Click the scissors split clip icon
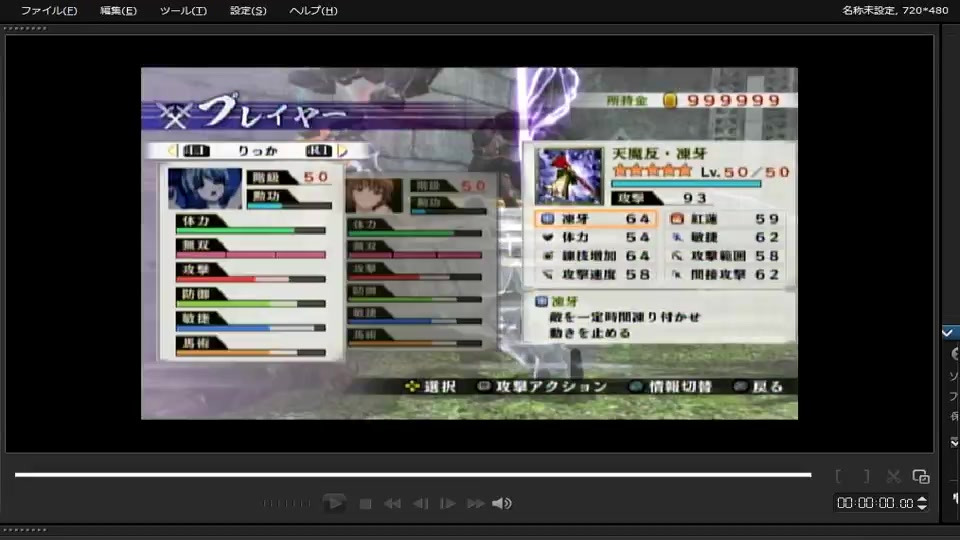Screen dimensions: 960x540 pos(893,476)
